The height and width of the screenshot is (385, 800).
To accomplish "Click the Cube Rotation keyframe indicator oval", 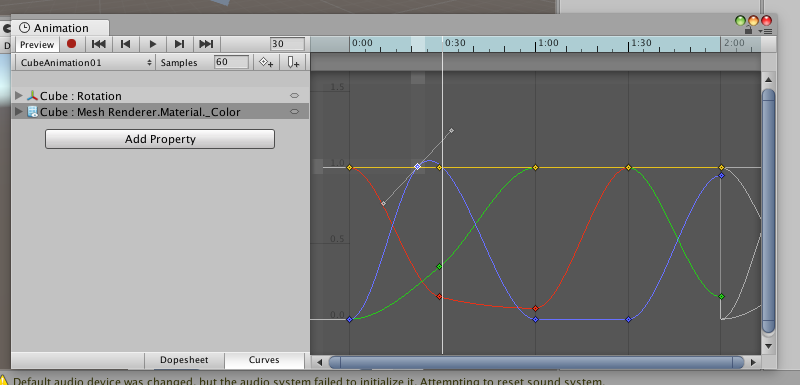I will 294,95.
